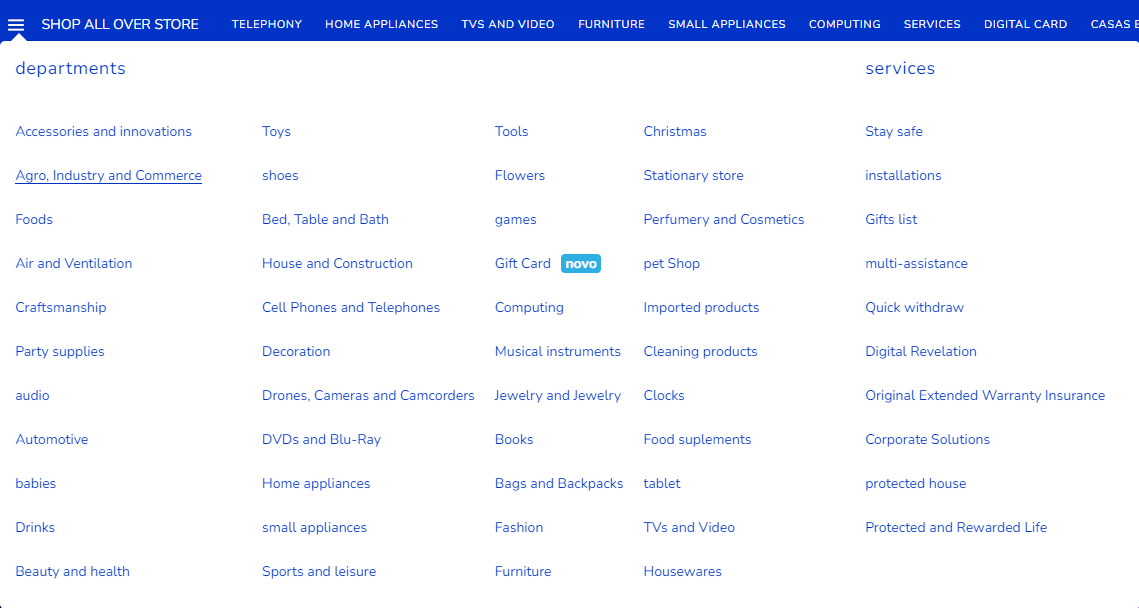Screen dimensions: 1139x608
Task: Open the Gifts list service
Action: click(x=891, y=219)
